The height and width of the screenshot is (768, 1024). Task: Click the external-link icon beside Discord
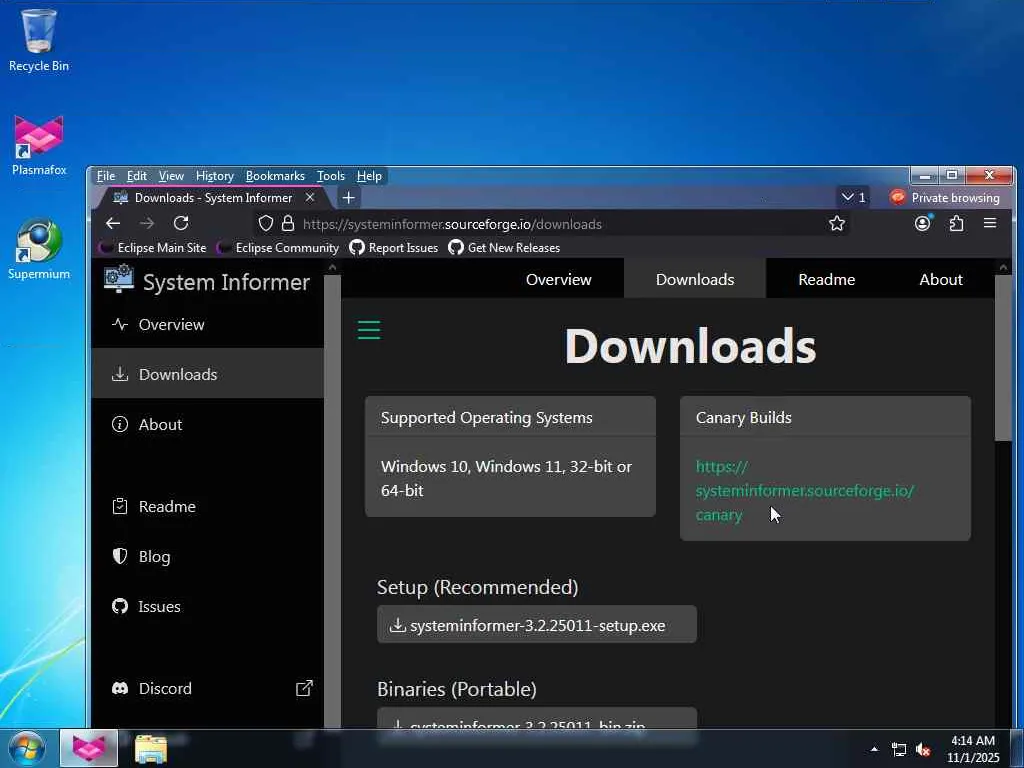(x=304, y=688)
